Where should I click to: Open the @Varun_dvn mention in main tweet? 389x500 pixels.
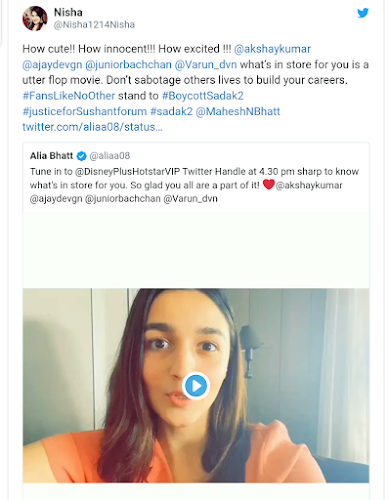click(x=206, y=65)
